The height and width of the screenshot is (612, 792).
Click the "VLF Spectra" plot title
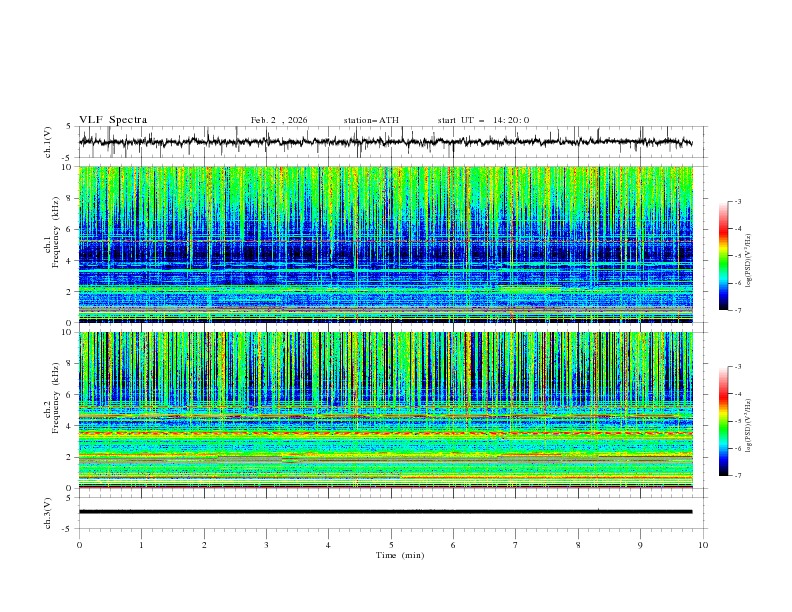tap(113, 120)
